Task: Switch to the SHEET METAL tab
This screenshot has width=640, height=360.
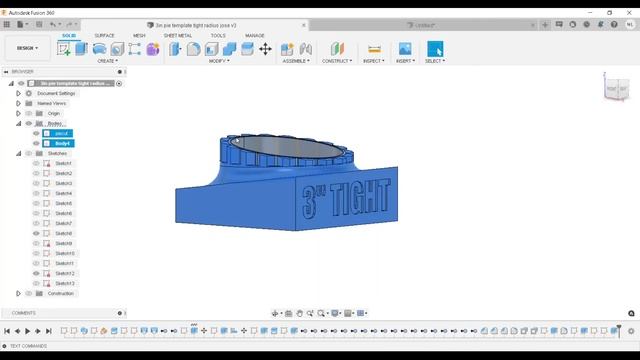Action: [178, 36]
